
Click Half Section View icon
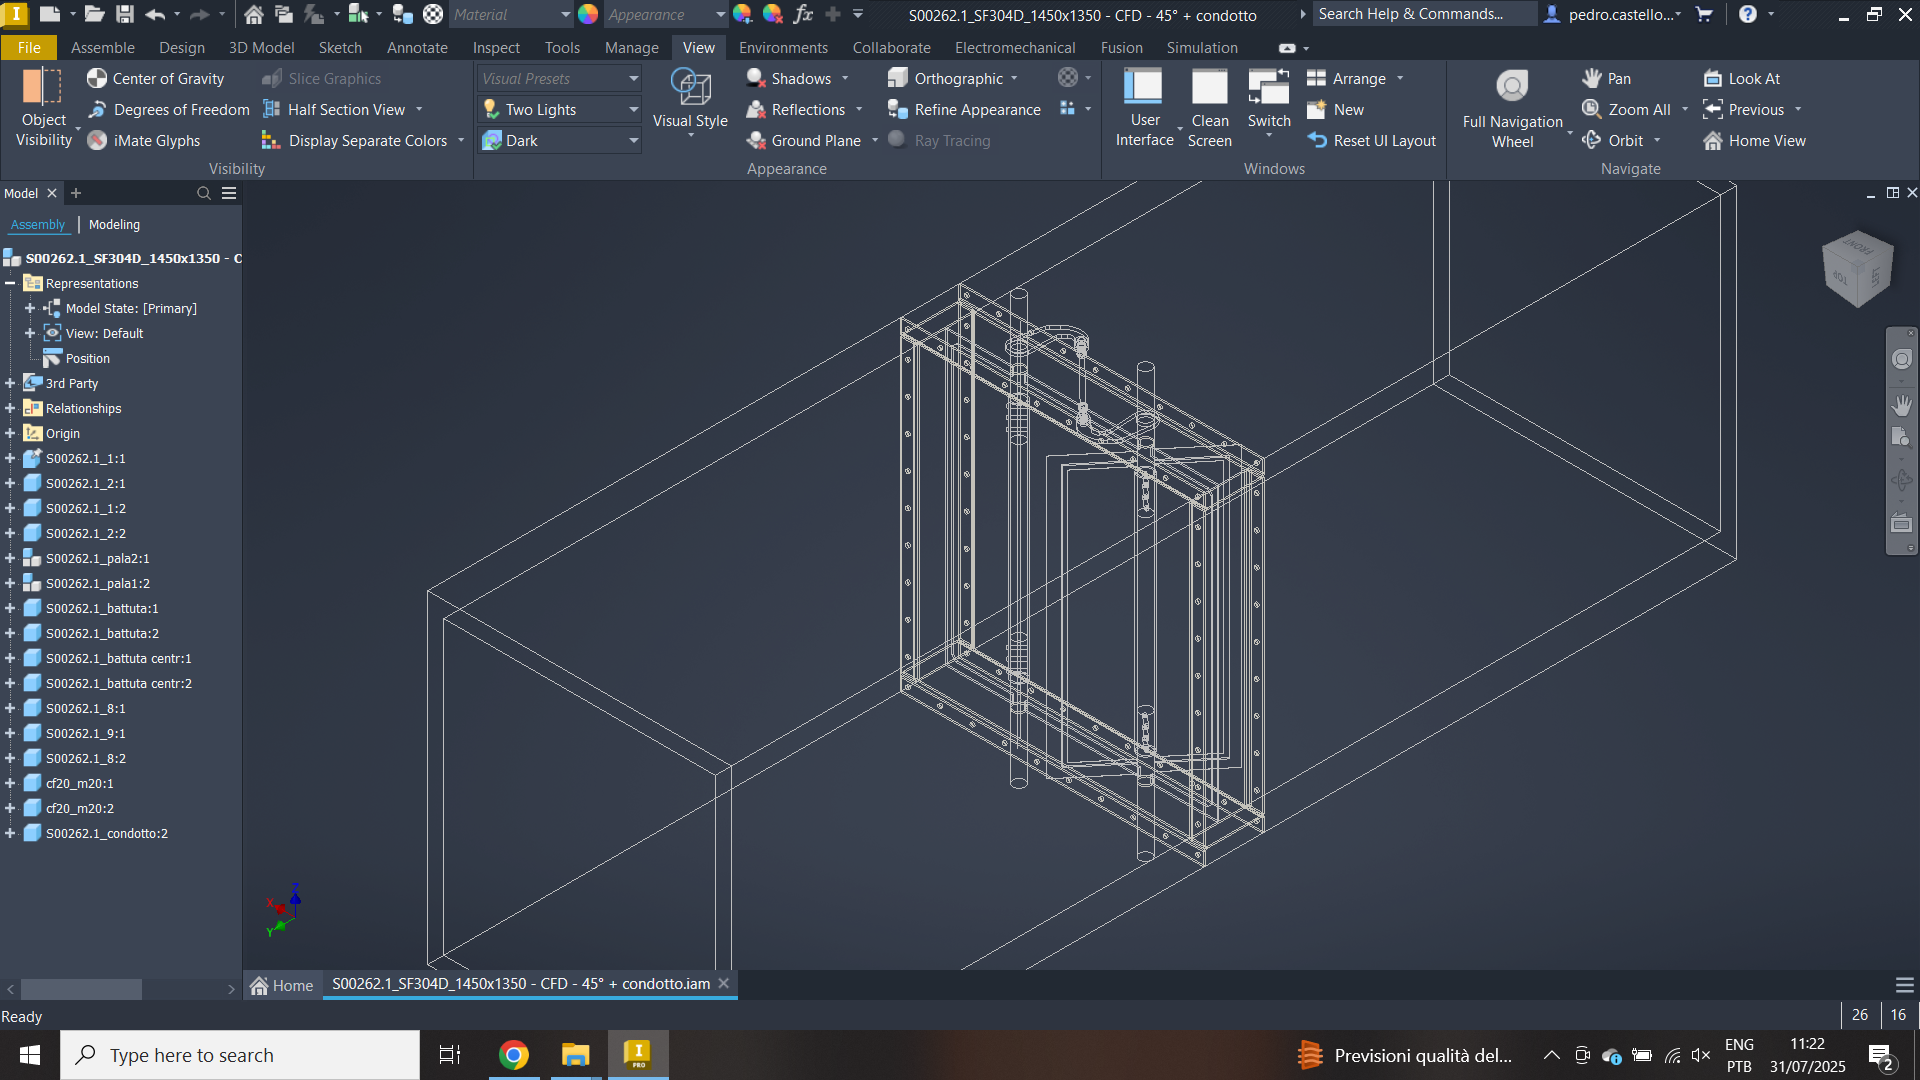point(271,109)
